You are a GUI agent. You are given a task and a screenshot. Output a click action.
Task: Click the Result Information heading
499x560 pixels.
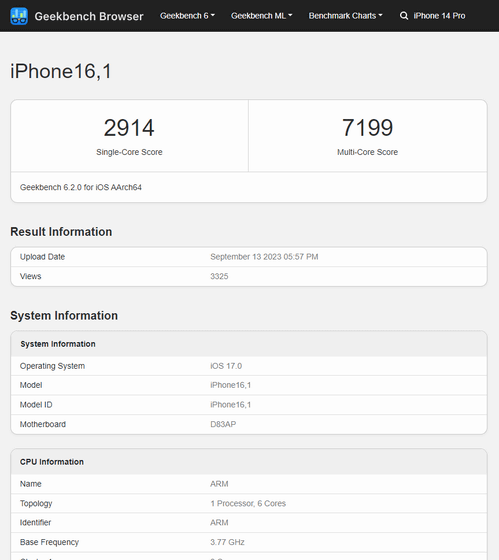[61, 232]
